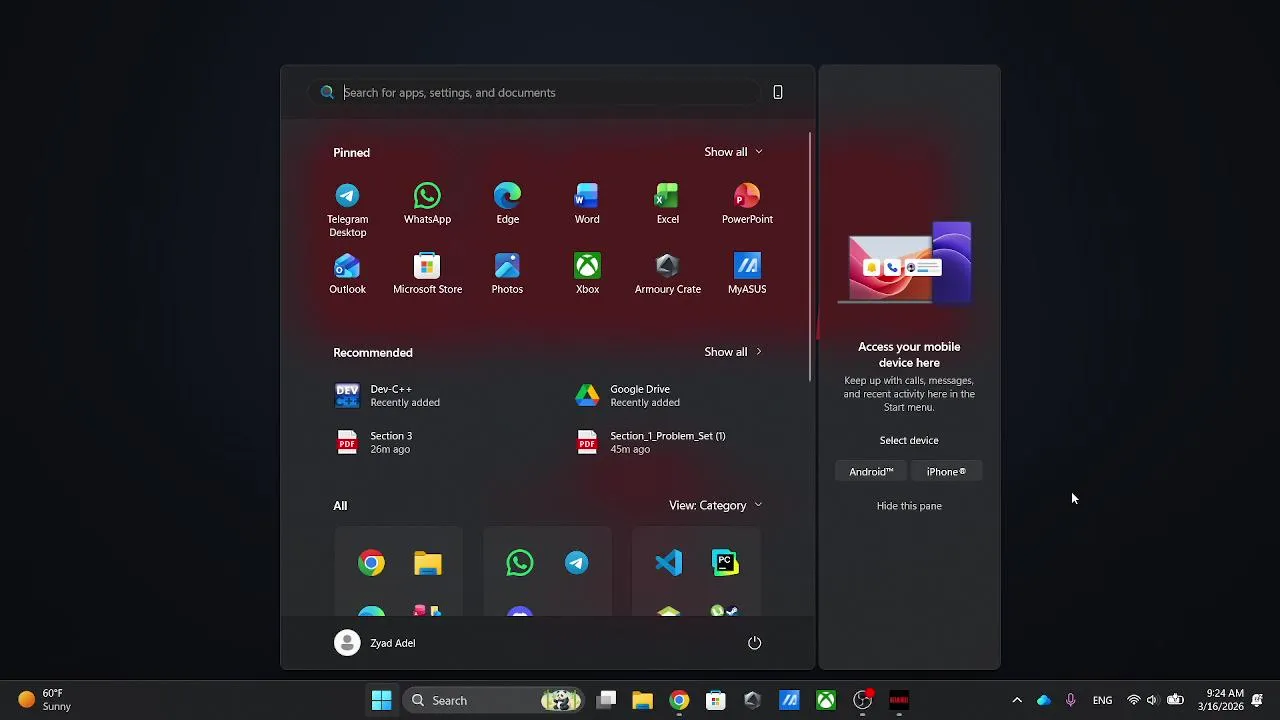The image size is (1280, 720).
Task: Open Task View on the taskbar
Action: 606,700
